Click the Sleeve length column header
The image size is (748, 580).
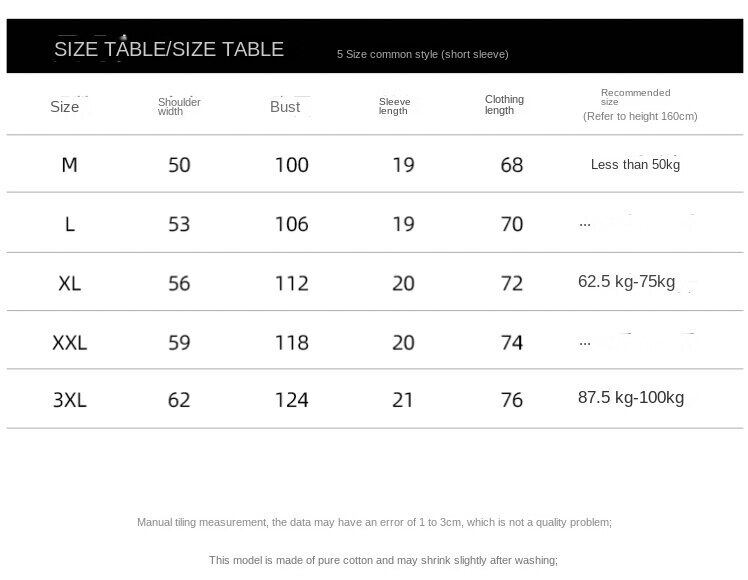coord(394,106)
